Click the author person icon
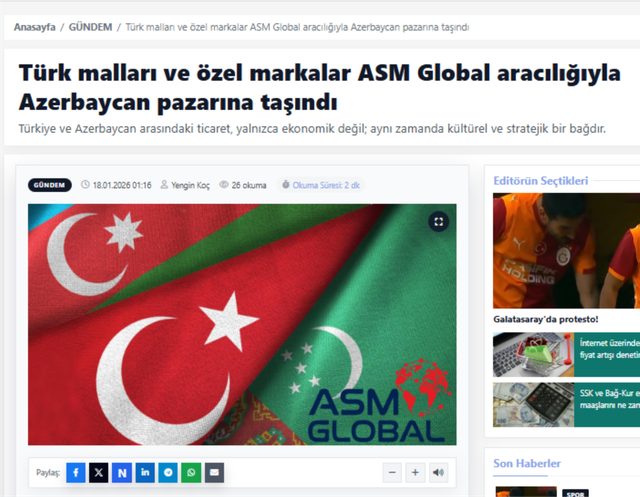This screenshot has width=640, height=497. point(164,184)
